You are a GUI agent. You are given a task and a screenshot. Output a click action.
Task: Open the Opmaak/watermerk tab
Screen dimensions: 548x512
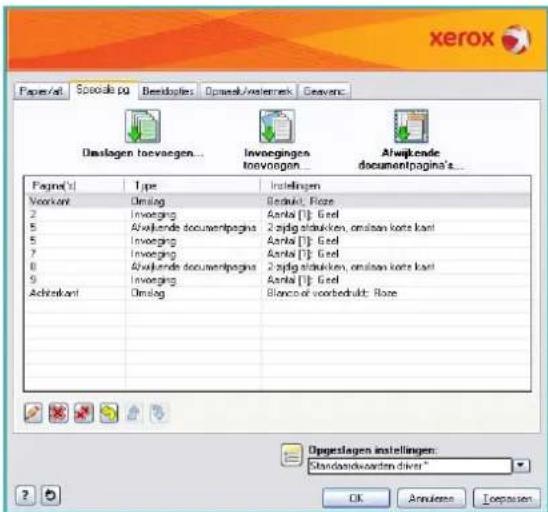click(x=248, y=91)
